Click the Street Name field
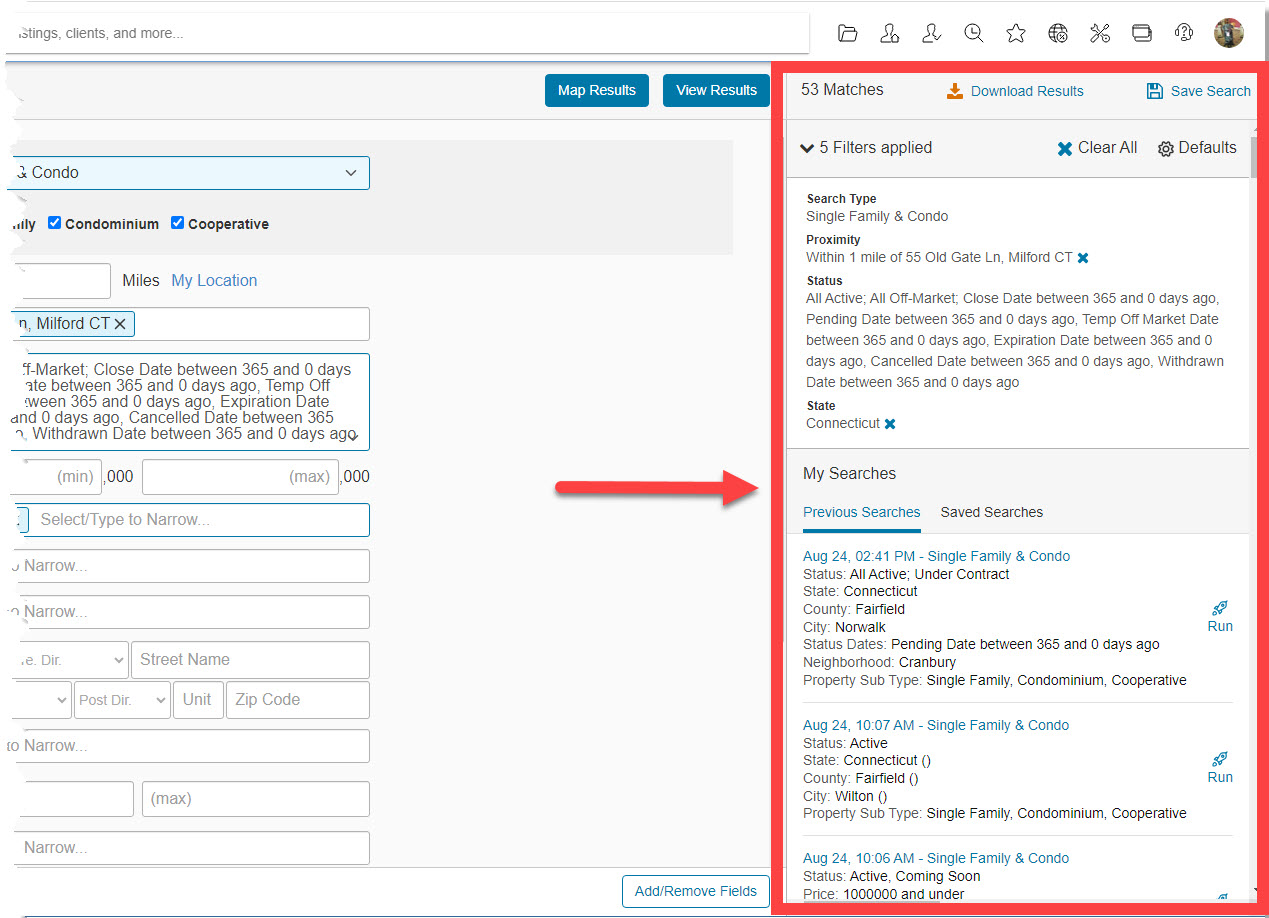Image resolution: width=1269 pixels, height=918 pixels. click(x=250, y=660)
